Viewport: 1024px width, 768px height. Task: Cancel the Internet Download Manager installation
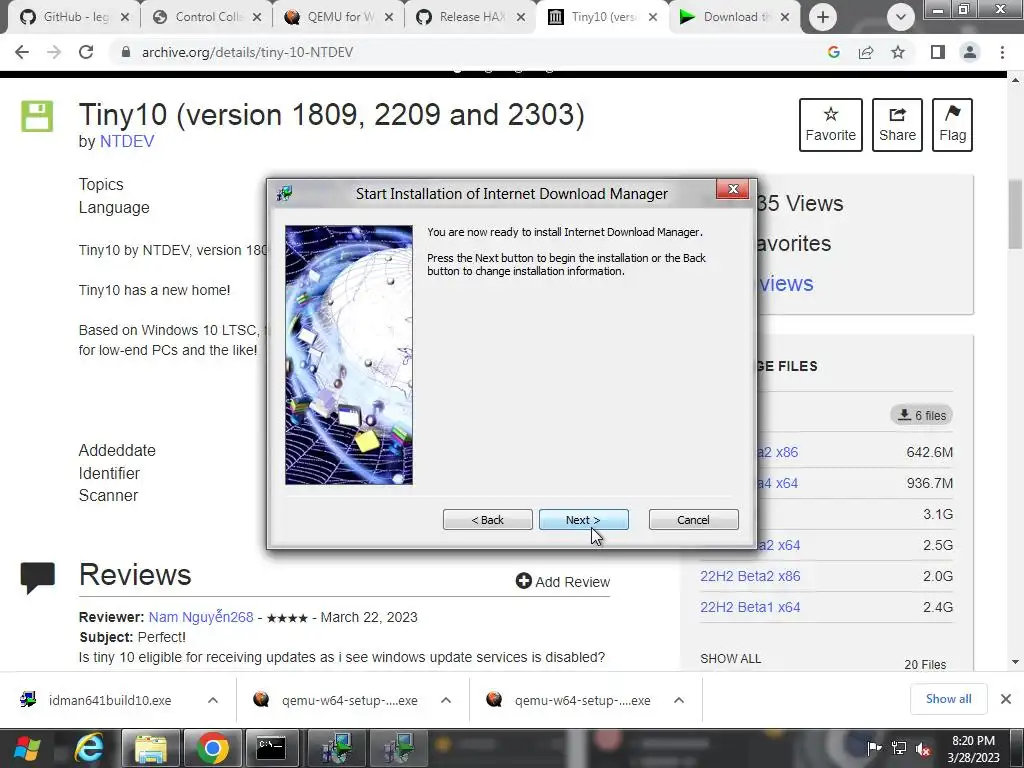(694, 520)
